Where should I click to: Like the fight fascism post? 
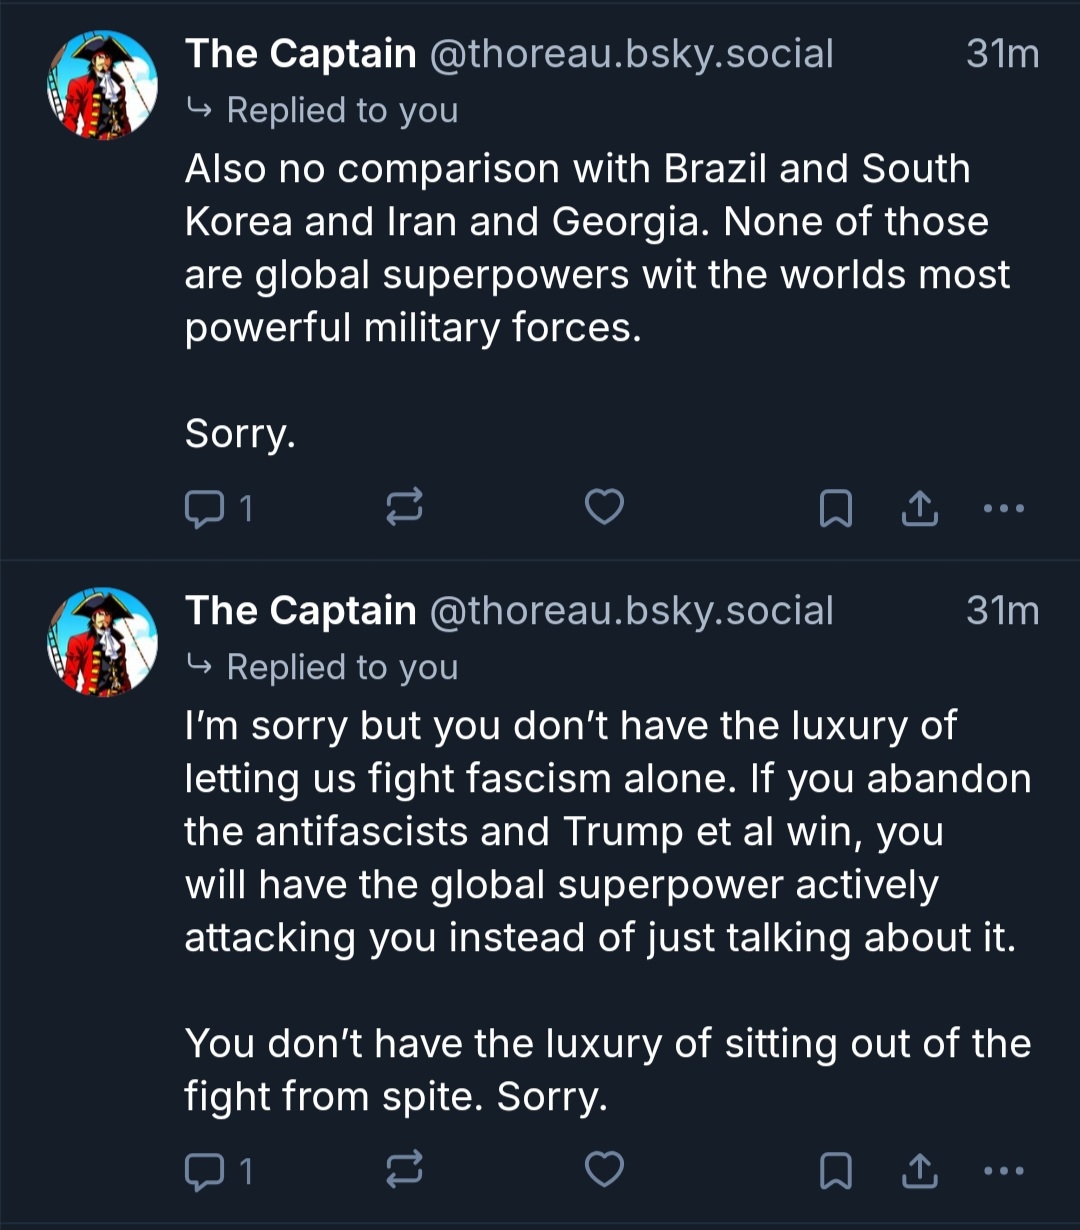[x=604, y=1169]
